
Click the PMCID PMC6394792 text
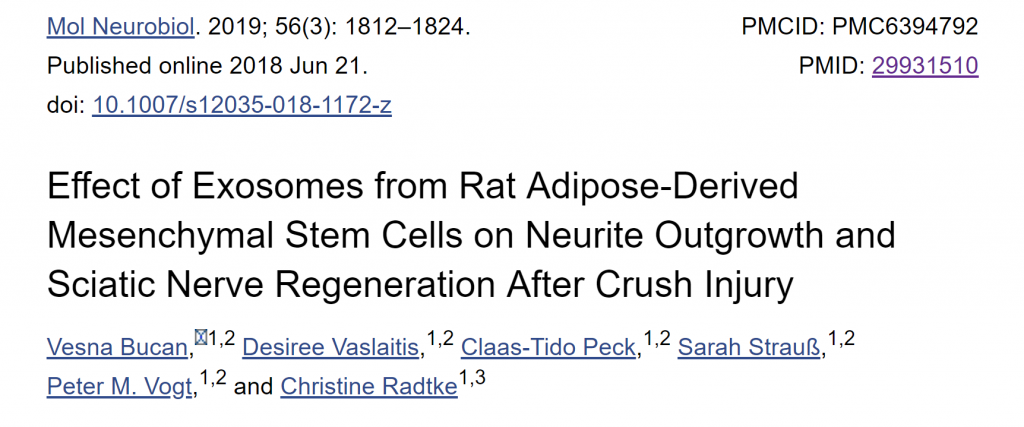pyautogui.click(x=859, y=27)
